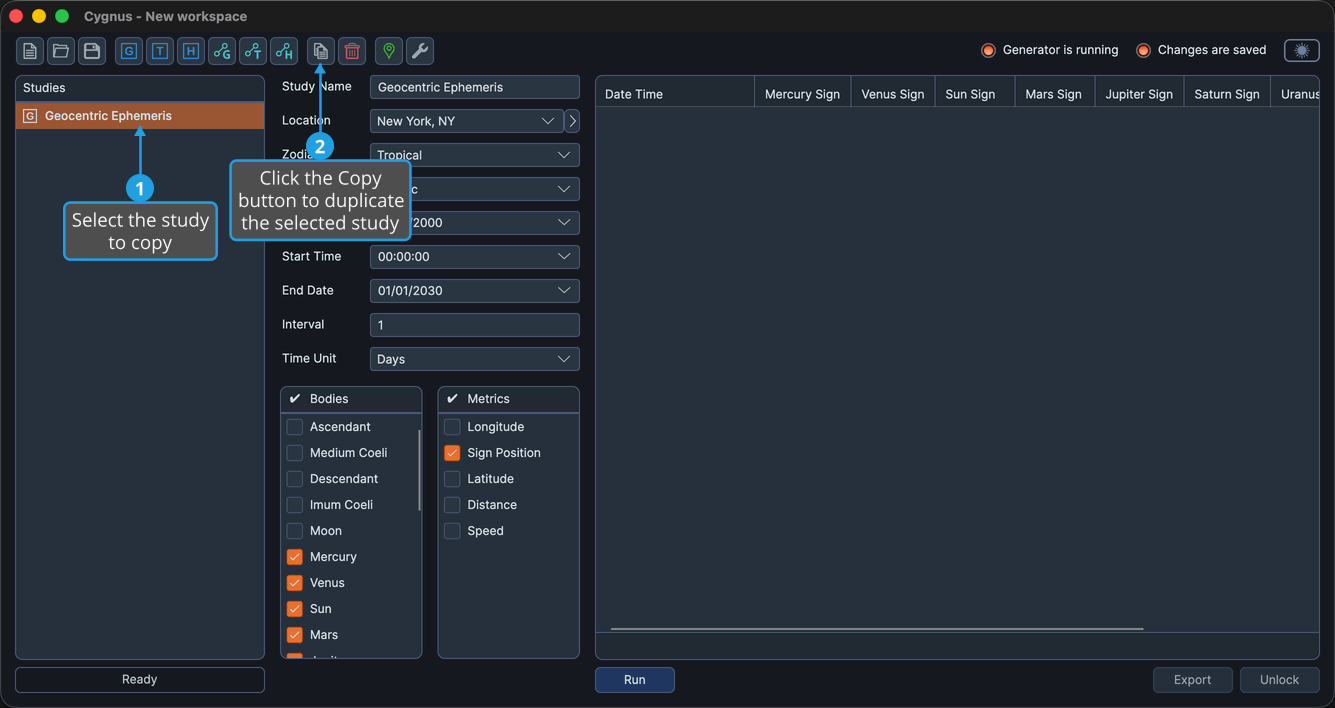Enable the Latitude metric
This screenshot has height=708, width=1335.
452,479
